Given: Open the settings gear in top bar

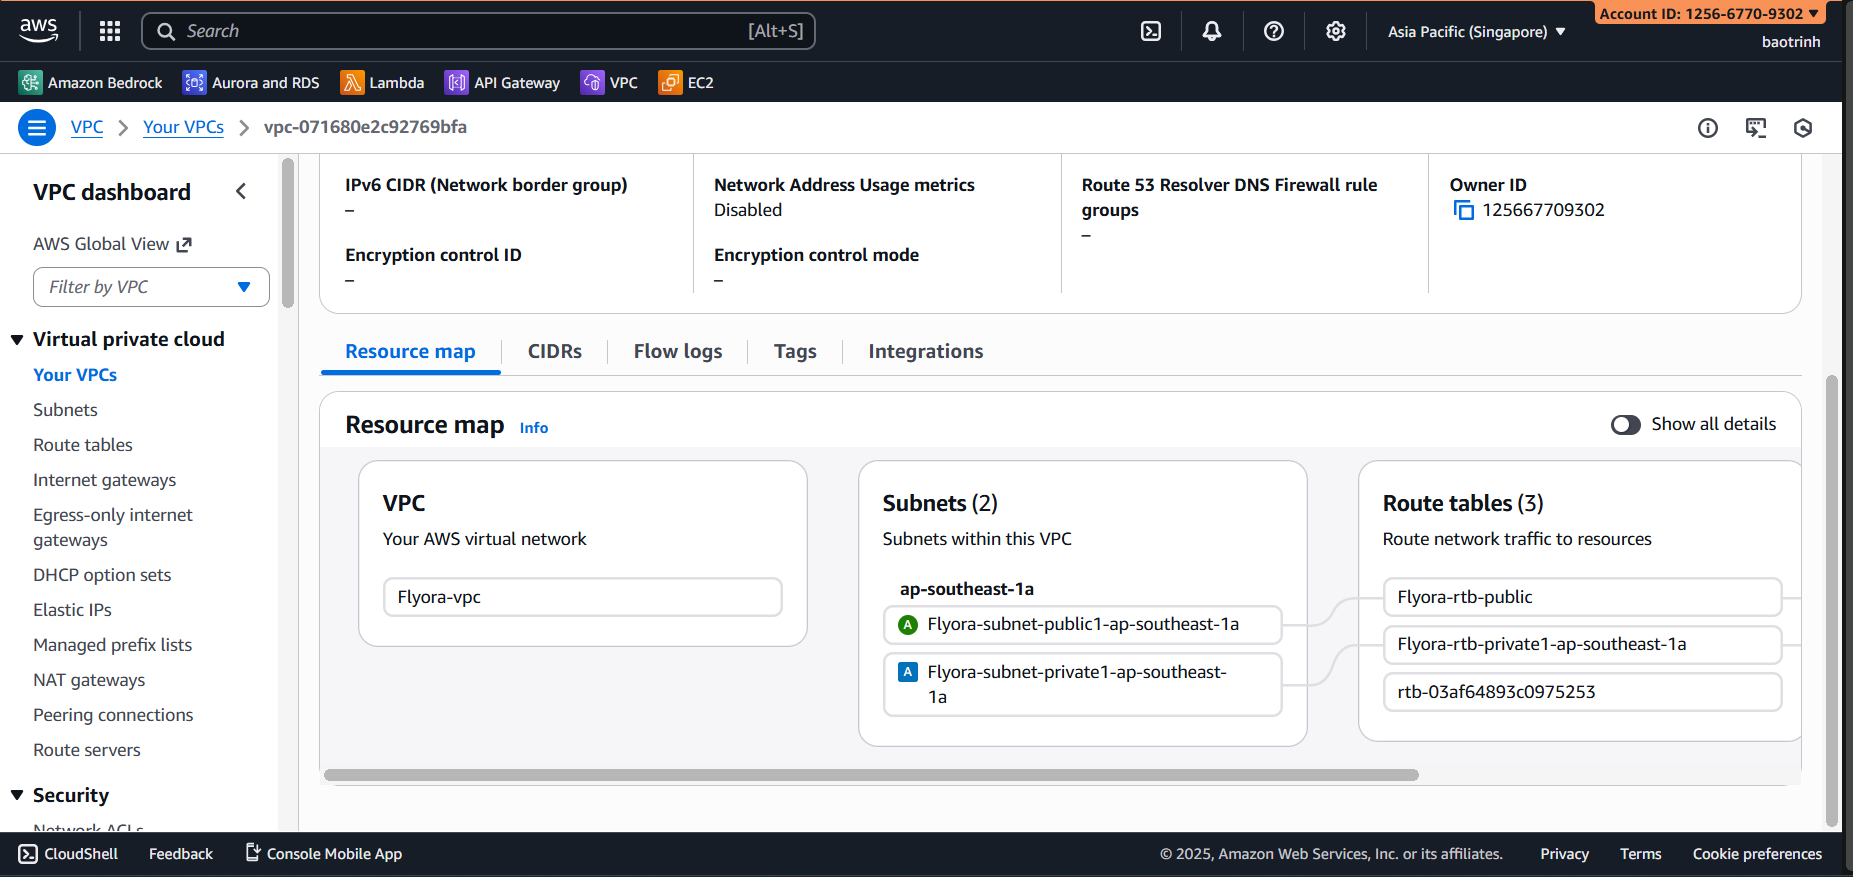Looking at the screenshot, I should coord(1336,31).
